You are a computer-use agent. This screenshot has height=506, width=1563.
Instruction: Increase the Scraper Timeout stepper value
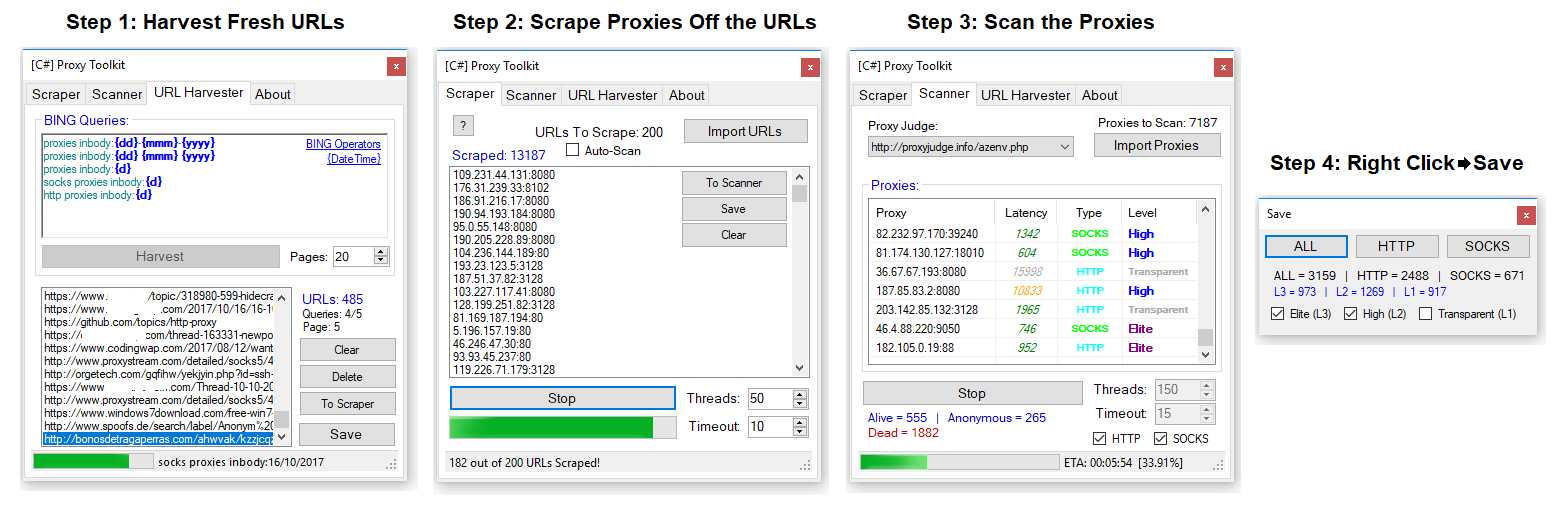(798, 421)
